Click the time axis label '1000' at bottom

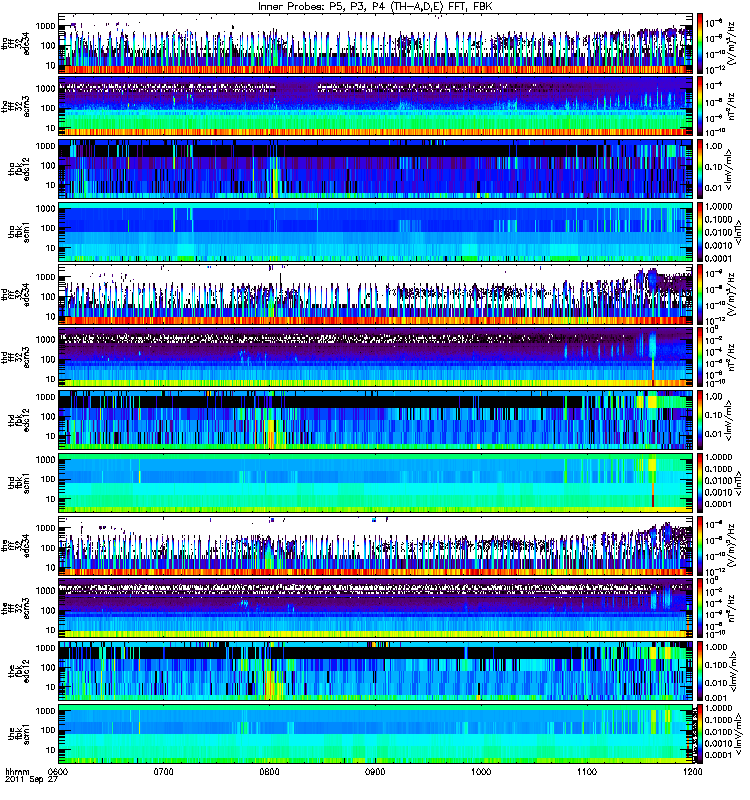click(x=481, y=771)
